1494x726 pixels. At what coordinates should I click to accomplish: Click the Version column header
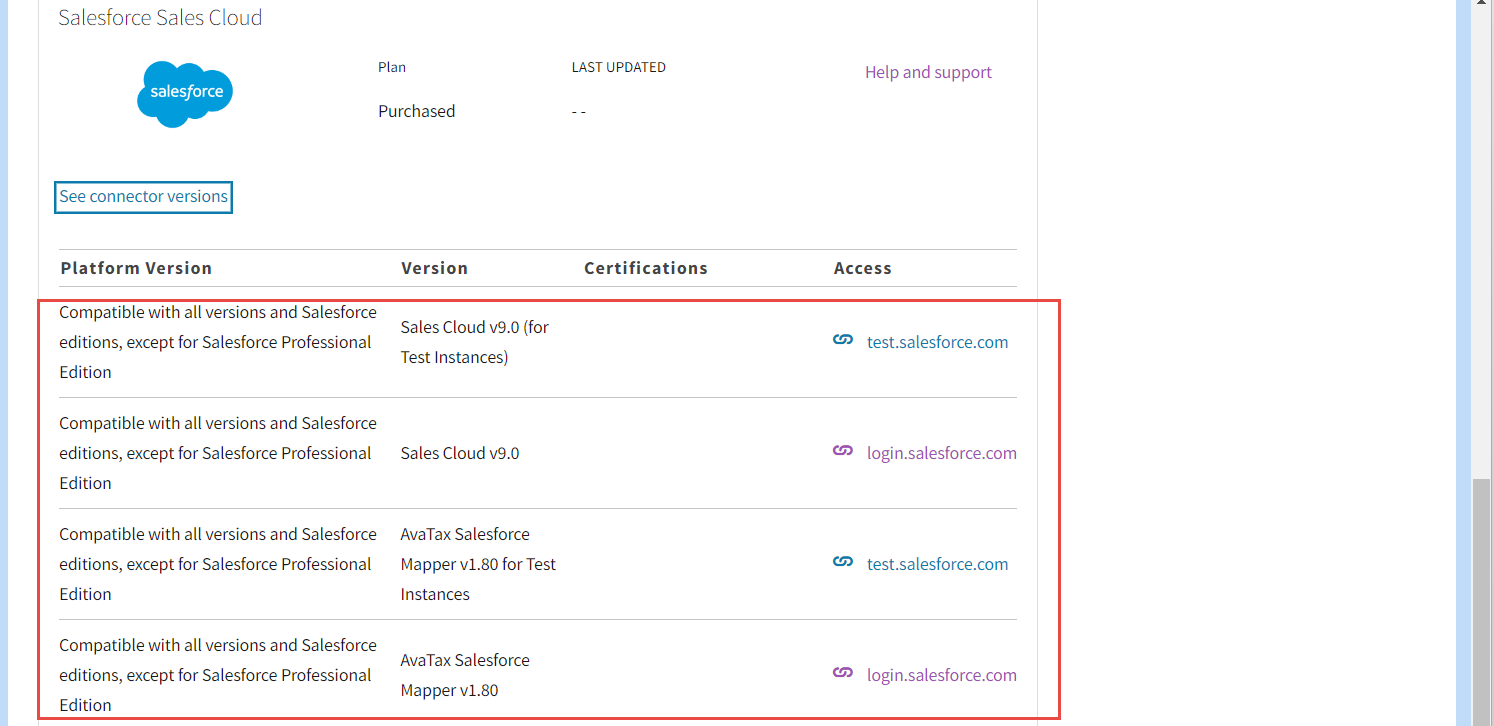tap(434, 268)
